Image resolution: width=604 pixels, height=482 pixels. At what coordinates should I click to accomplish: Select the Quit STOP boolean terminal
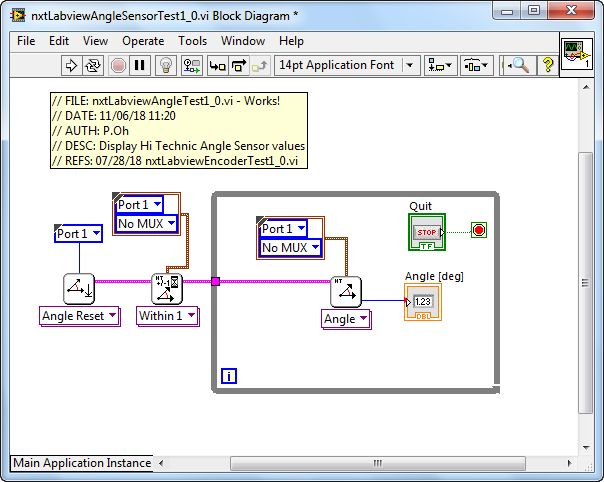[x=427, y=232]
